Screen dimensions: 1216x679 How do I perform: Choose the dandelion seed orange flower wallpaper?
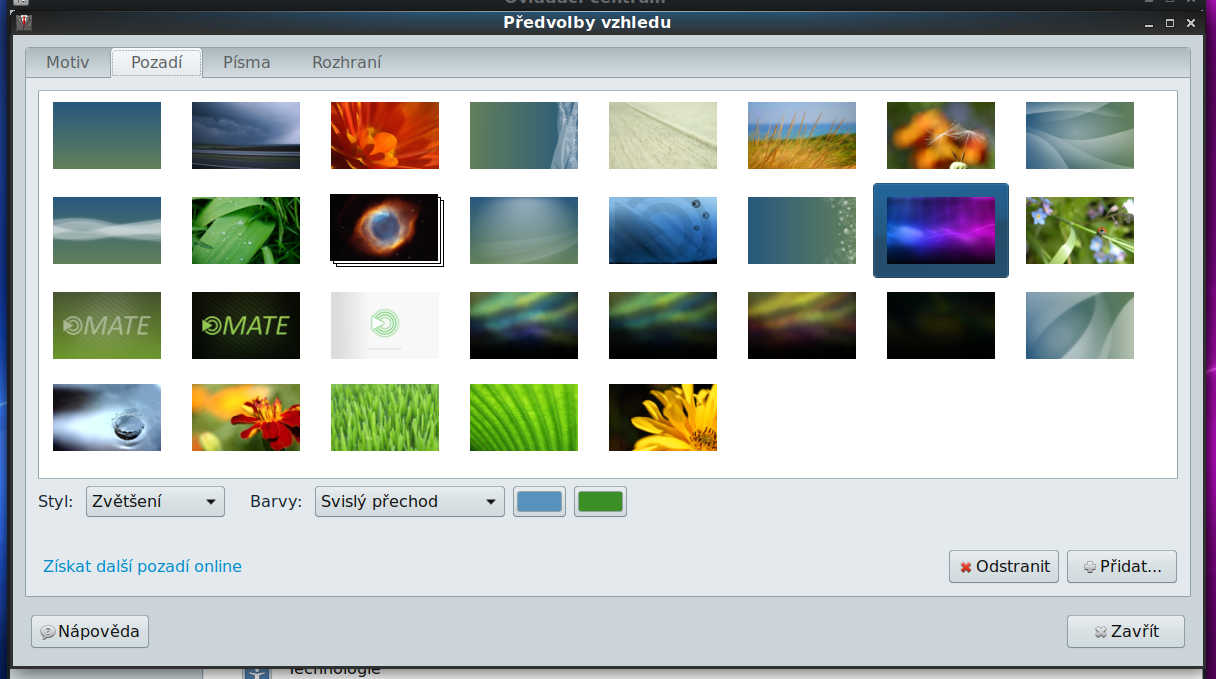941,135
